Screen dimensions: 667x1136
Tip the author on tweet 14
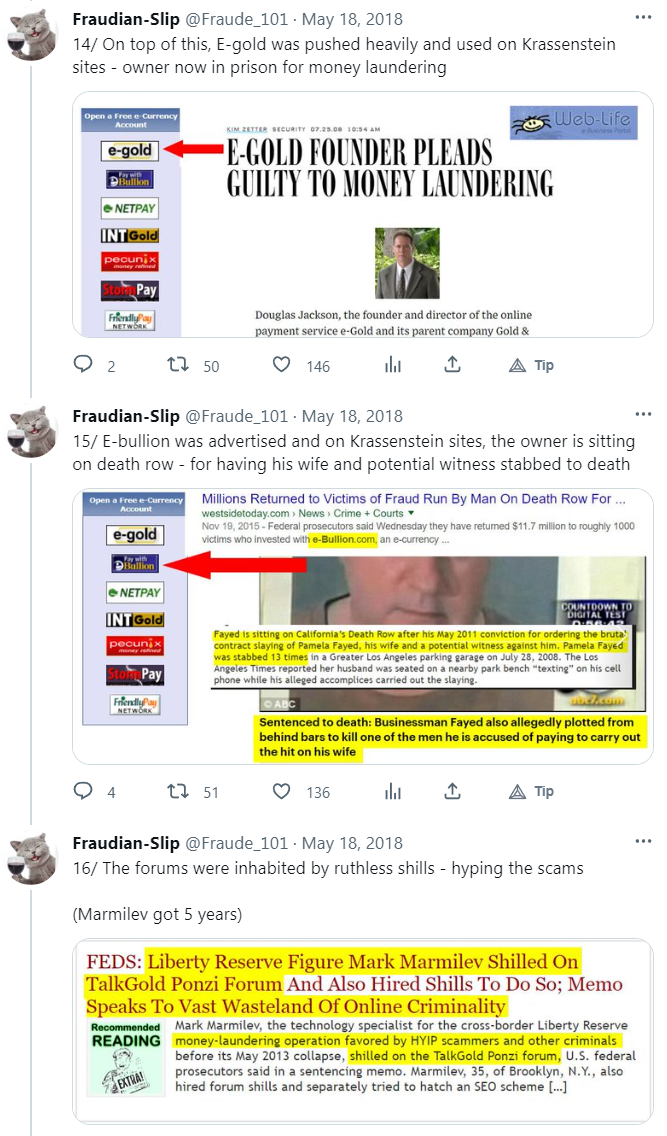click(x=531, y=365)
